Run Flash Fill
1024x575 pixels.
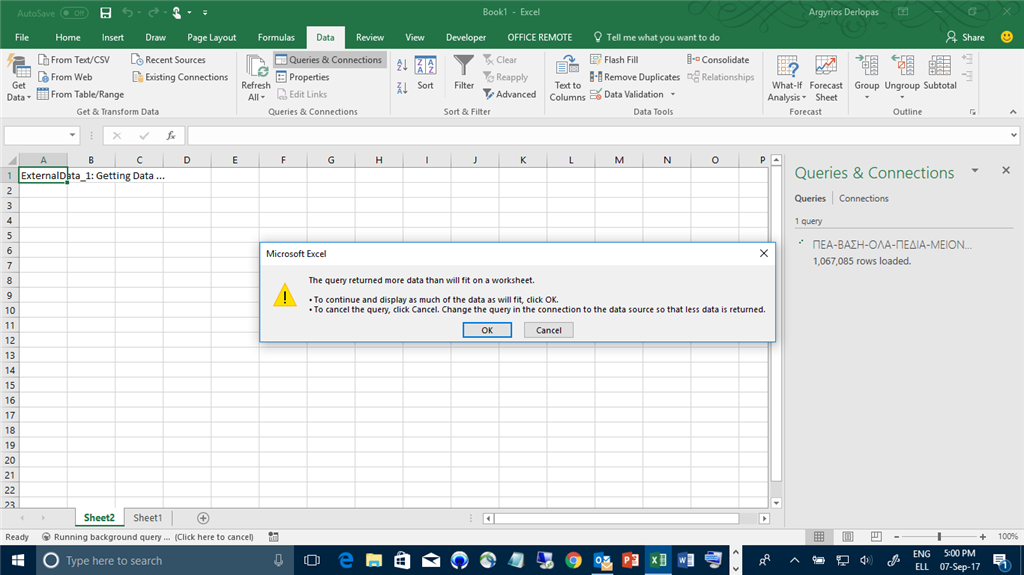(614, 59)
